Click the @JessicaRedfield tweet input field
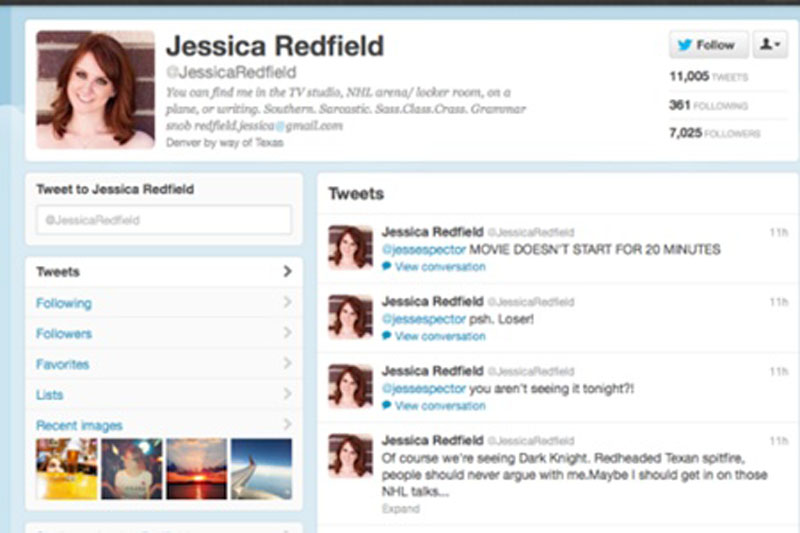This screenshot has height=533, width=800. pos(164,220)
